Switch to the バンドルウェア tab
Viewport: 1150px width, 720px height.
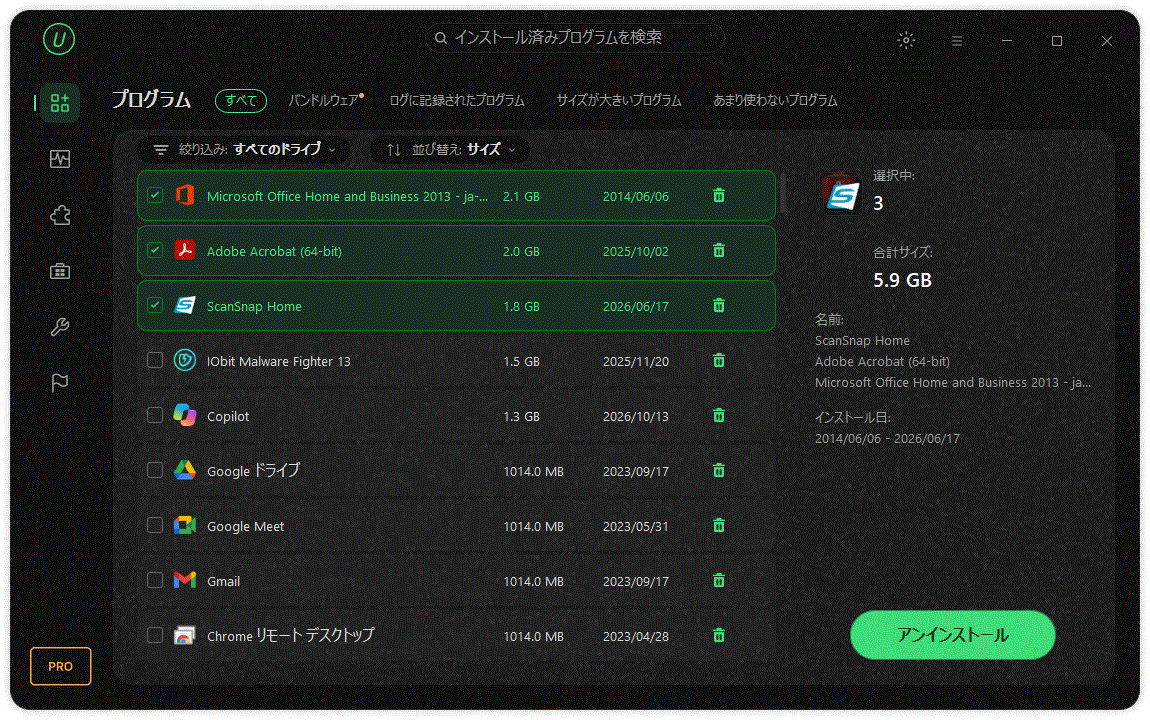[x=326, y=100]
